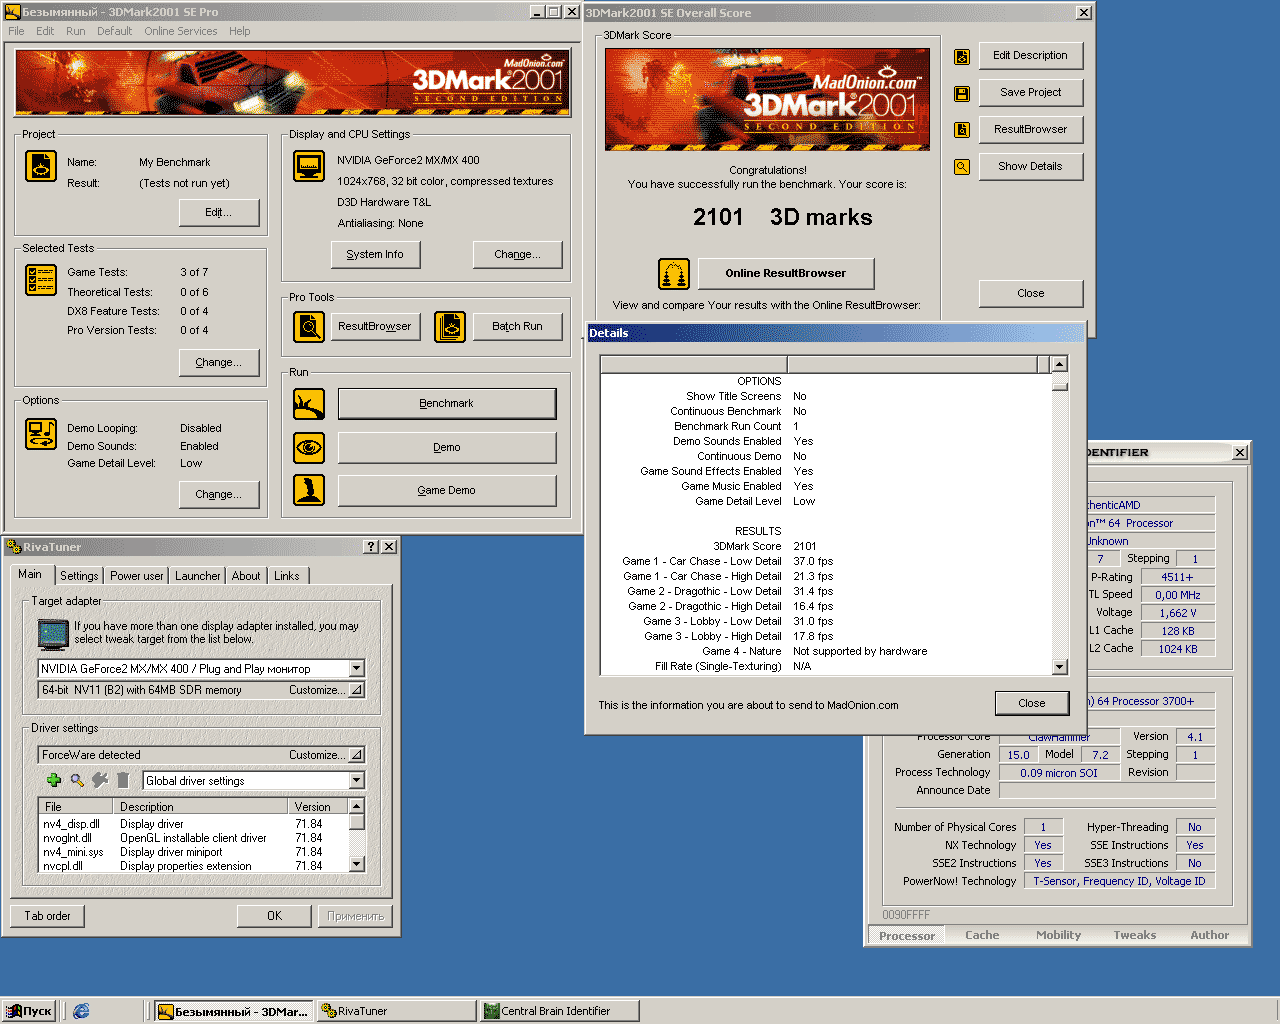Switch to Mobility tab in Central Brain Identifier
1280x1024 pixels.
[x=1058, y=935]
